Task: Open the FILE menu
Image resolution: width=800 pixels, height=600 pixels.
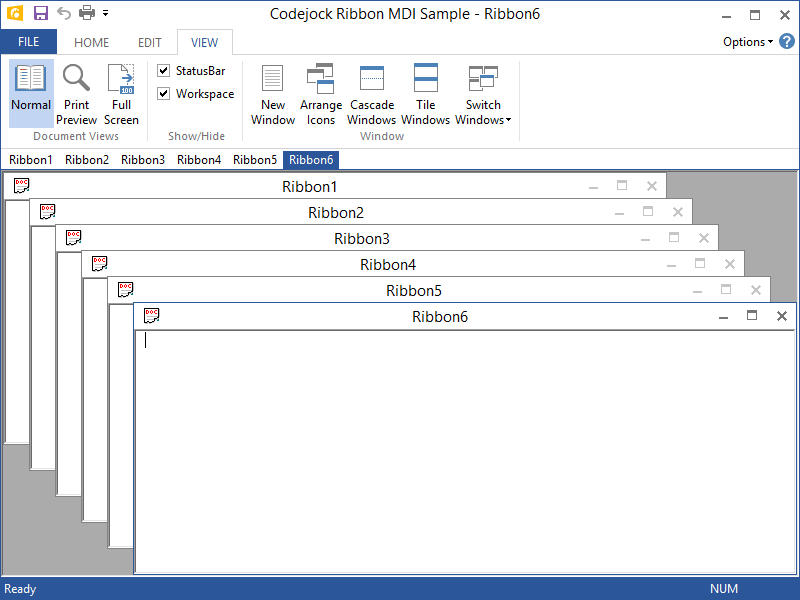Action: tap(29, 42)
